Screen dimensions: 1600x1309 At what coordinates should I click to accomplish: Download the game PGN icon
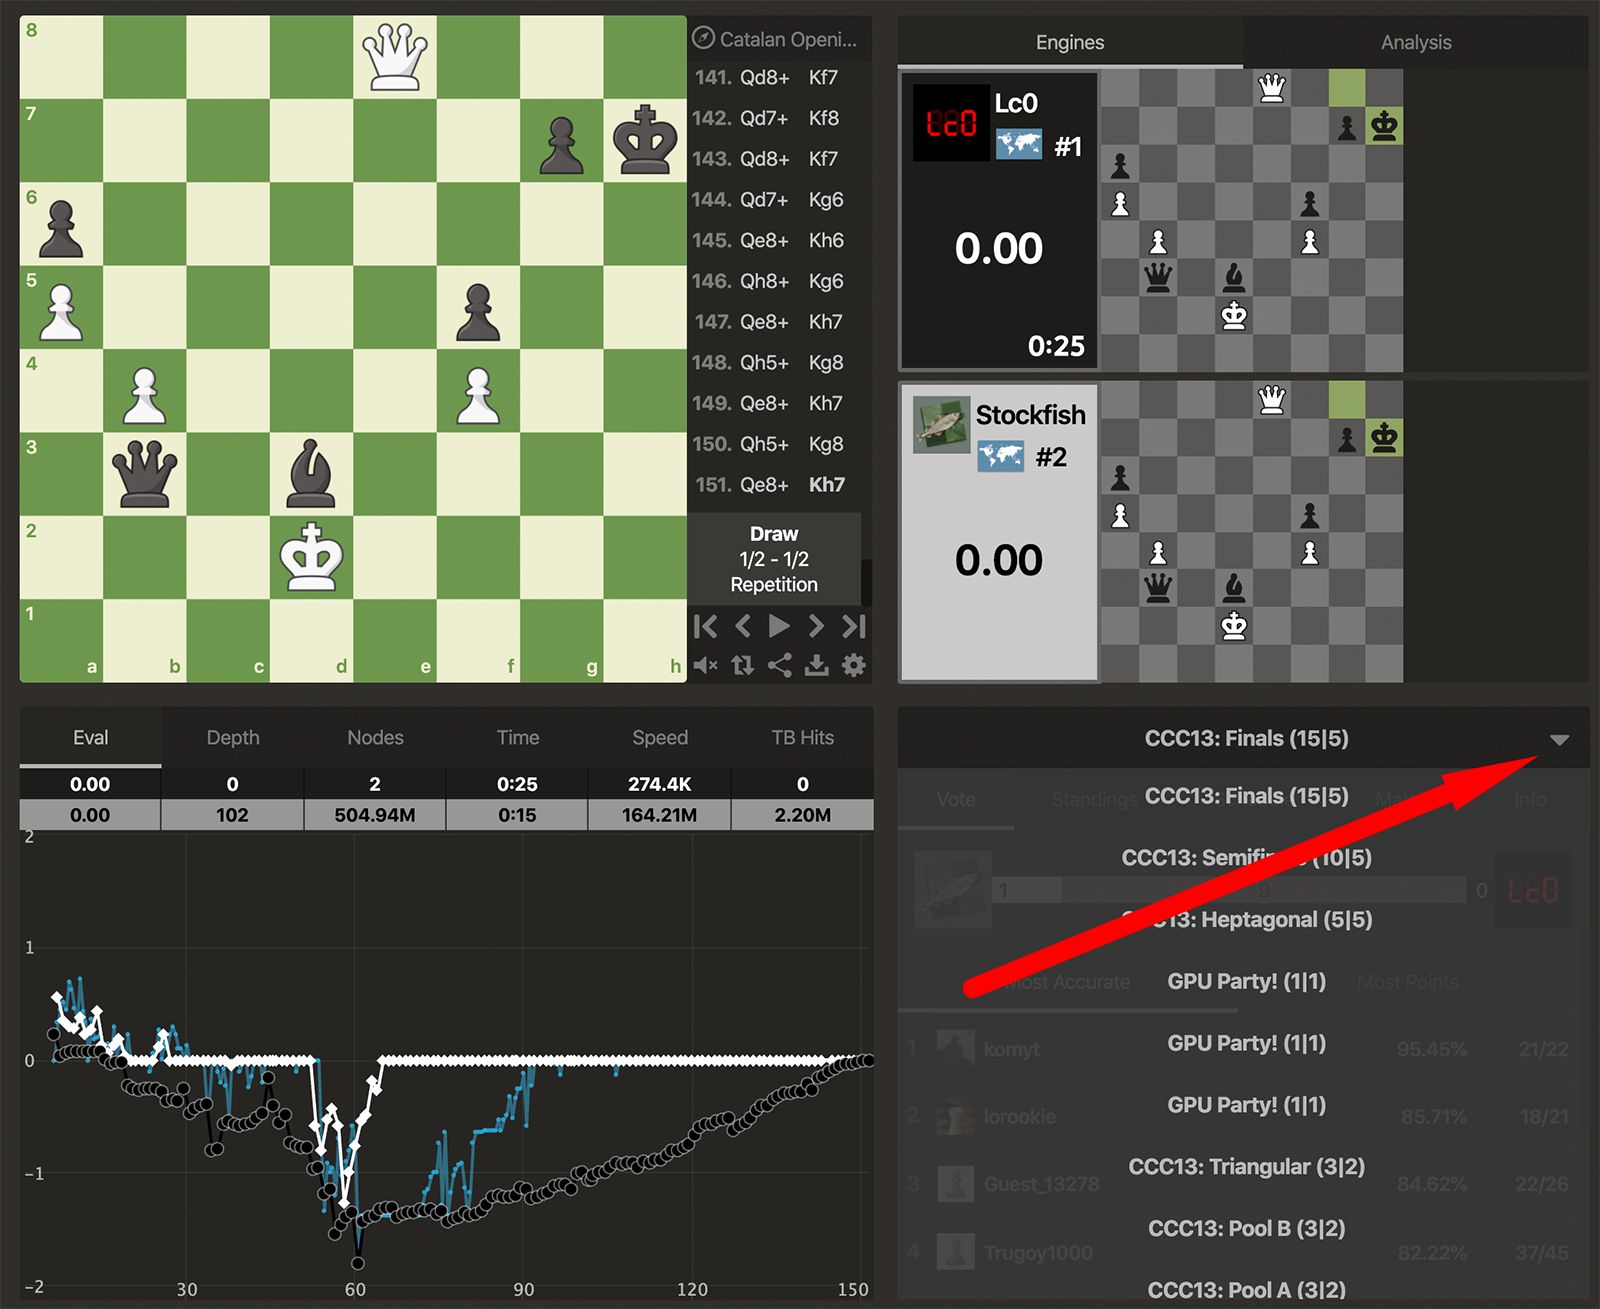817,666
